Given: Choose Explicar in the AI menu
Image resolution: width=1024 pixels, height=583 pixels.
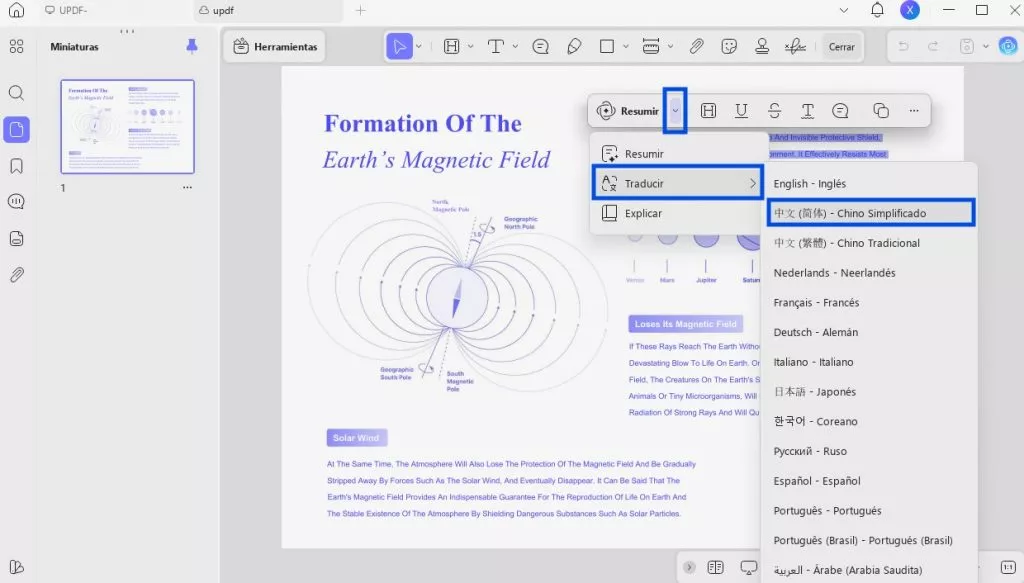Looking at the screenshot, I should pos(679,213).
